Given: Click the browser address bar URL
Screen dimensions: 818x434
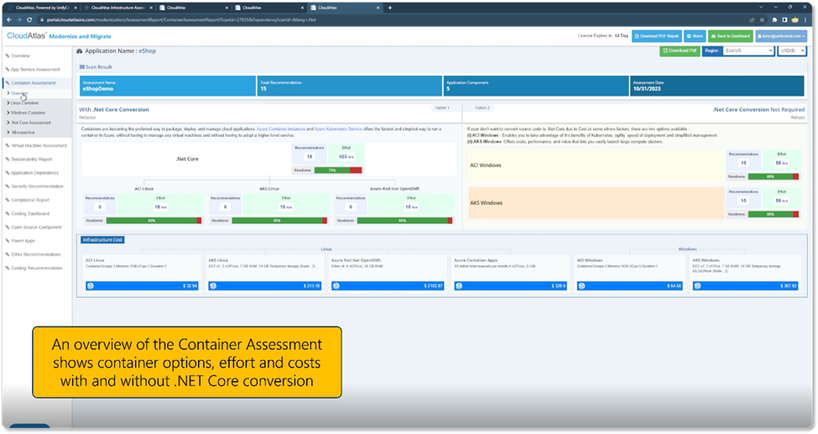Looking at the screenshot, I should (182, 20).
